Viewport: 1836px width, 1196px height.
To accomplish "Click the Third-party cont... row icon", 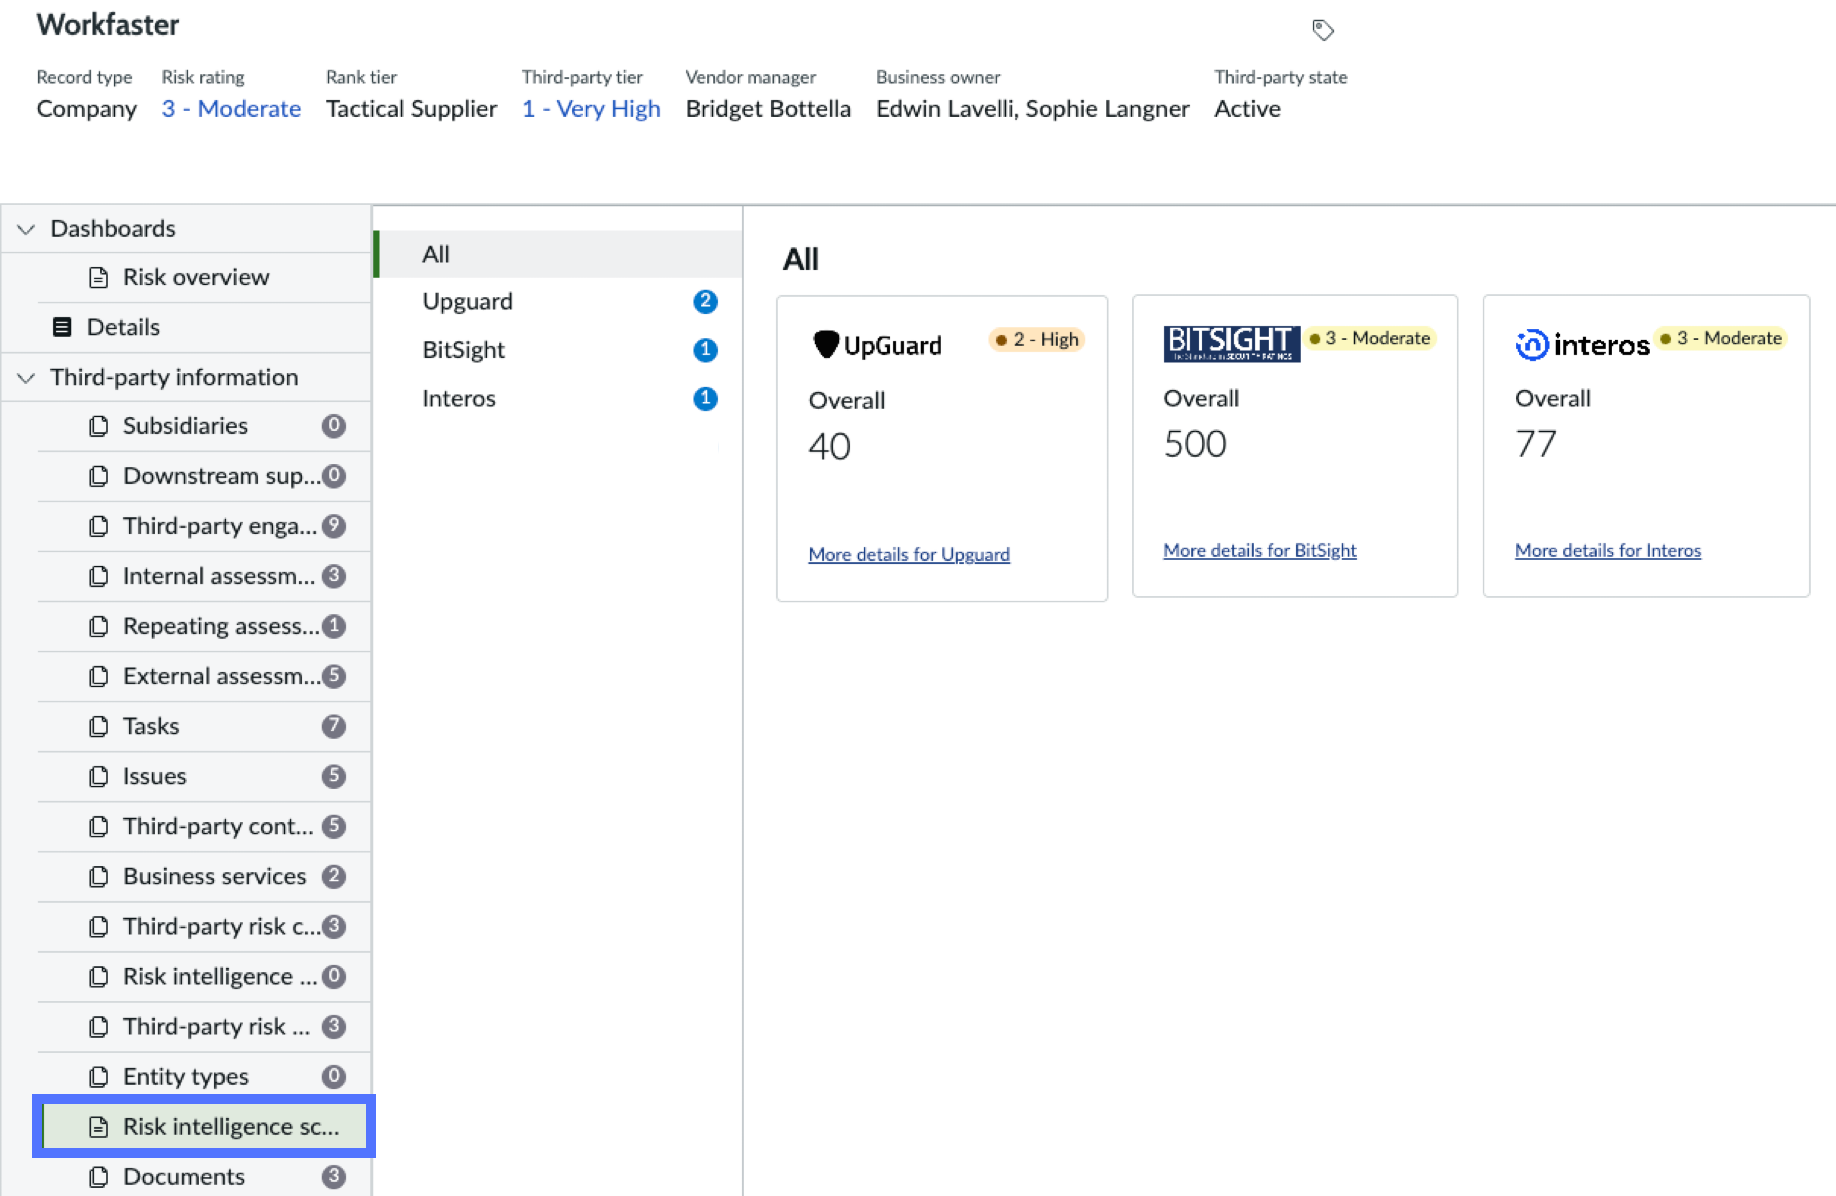I will pos(98,826).
